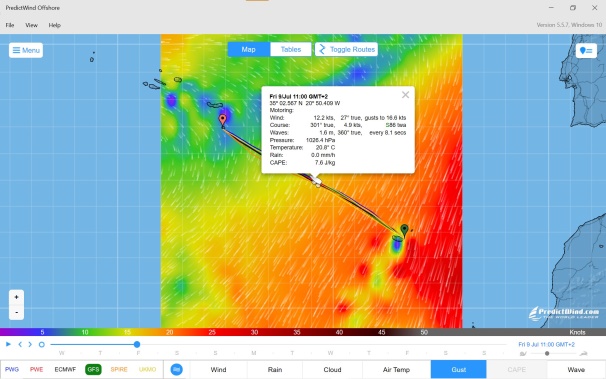Toggle the GFS model selection
Screen dimensions: 606x379
93,369
